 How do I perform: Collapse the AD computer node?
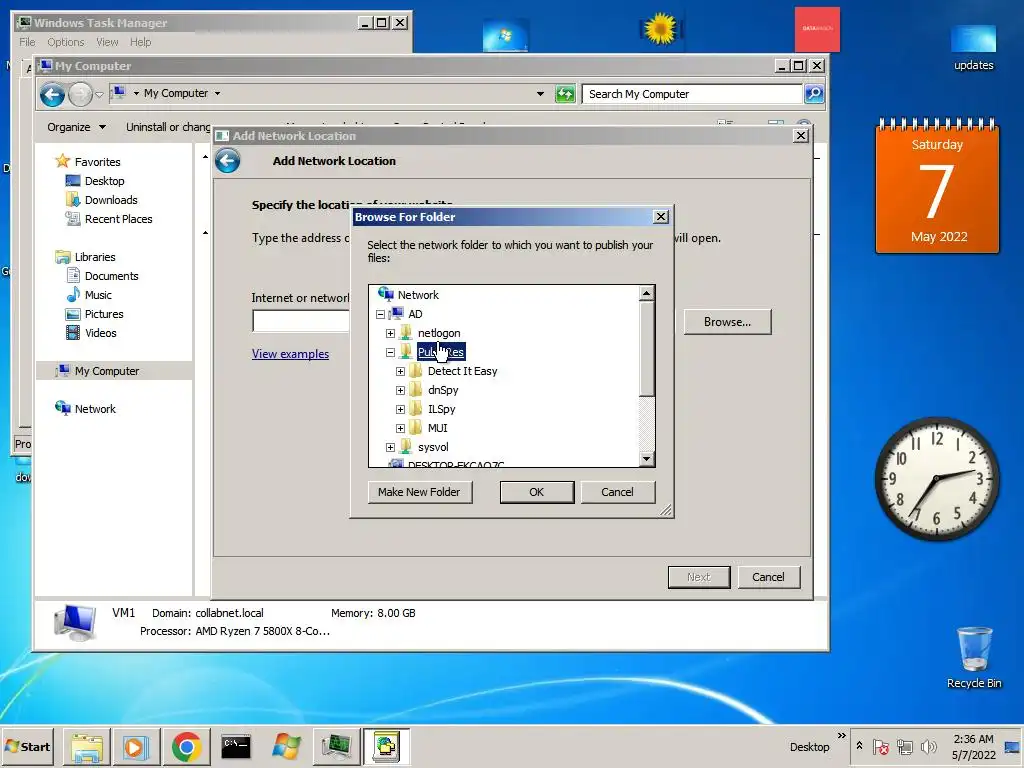(380, 314)
